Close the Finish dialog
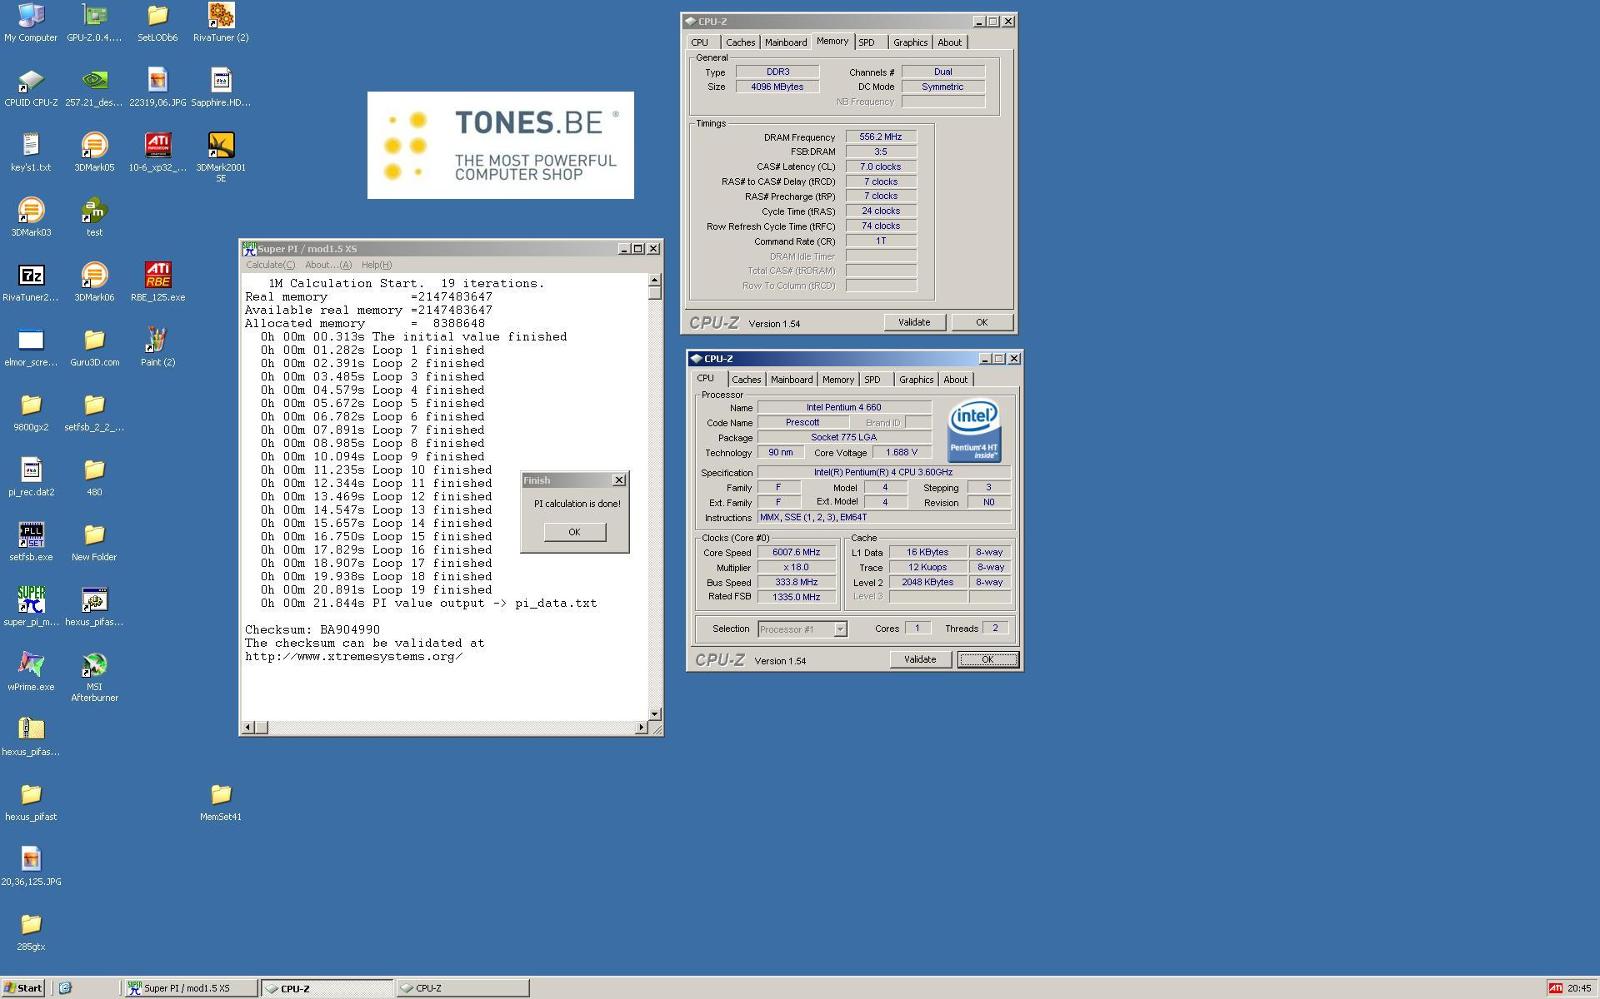Image resolution: width=1600 pixels, height=999 pixels. tap(619, 480)
